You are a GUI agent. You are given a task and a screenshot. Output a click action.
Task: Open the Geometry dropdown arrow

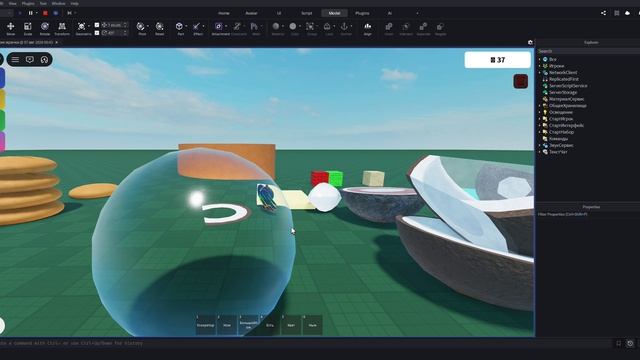89,27
